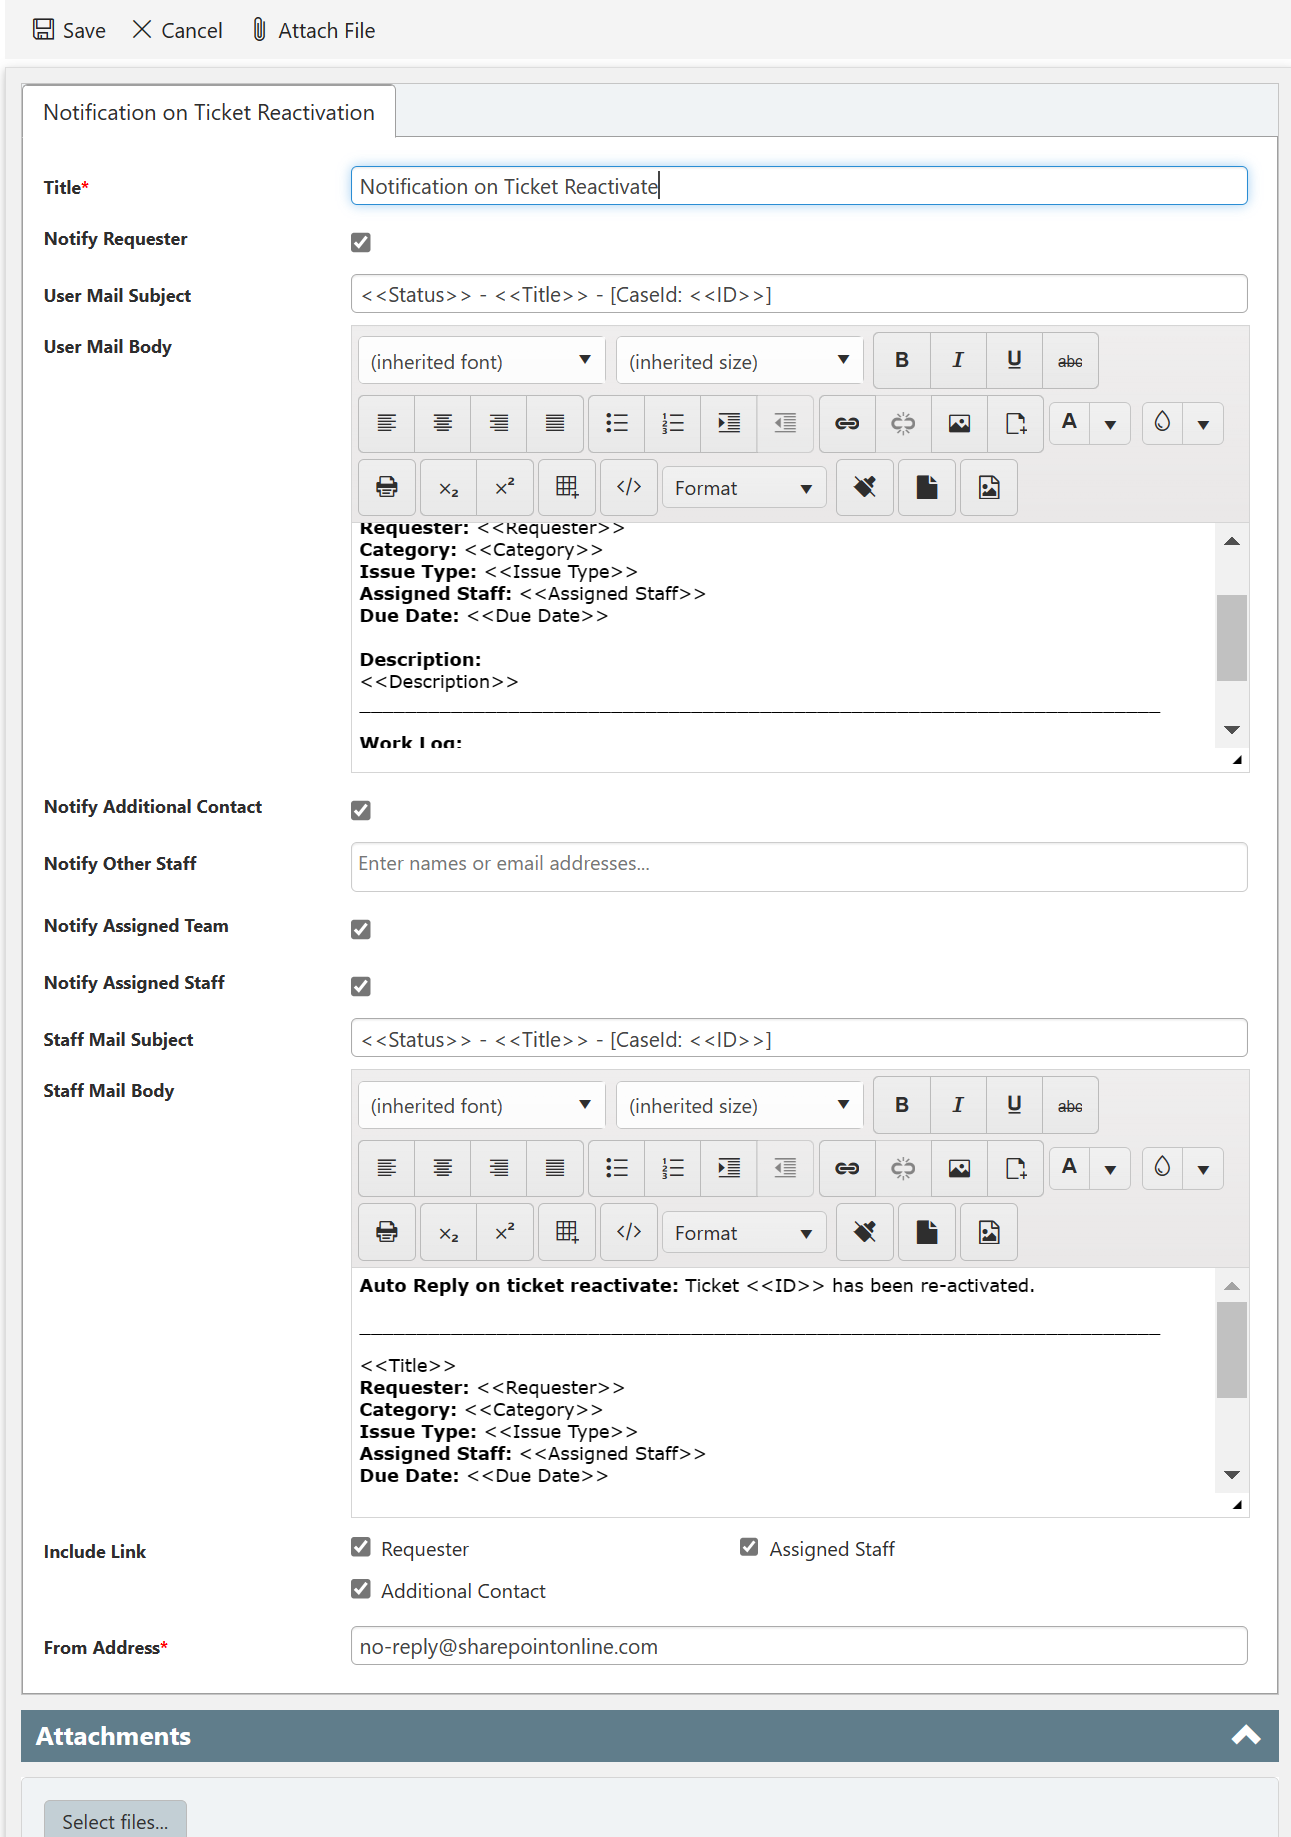Screen dimensions: 1291x1837
Task: Toggle Notify Assigned Team checkbox
Action: 361,929
